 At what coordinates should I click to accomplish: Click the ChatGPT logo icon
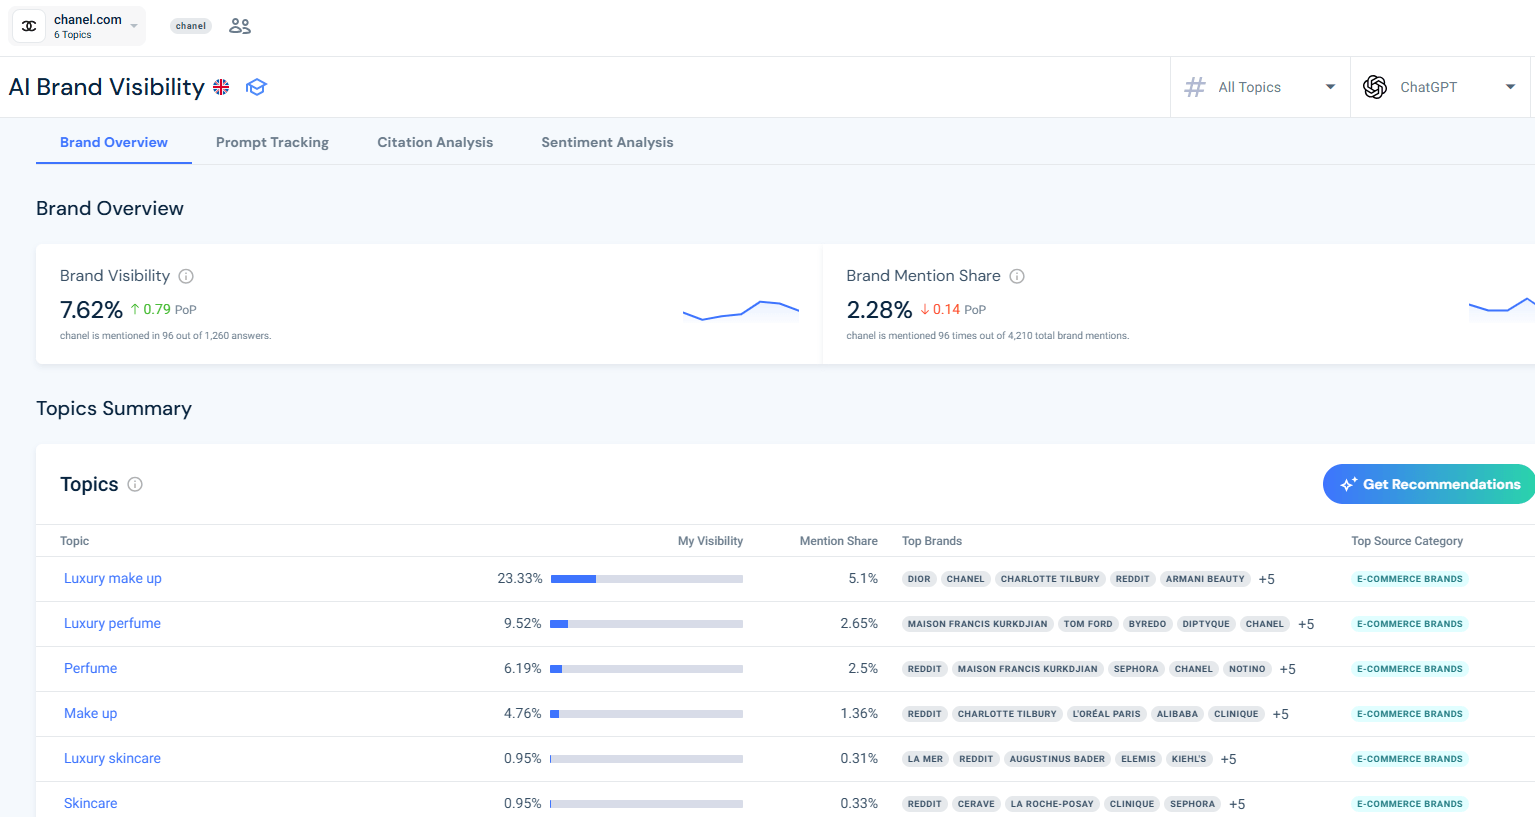click(x=1375, y=87)
